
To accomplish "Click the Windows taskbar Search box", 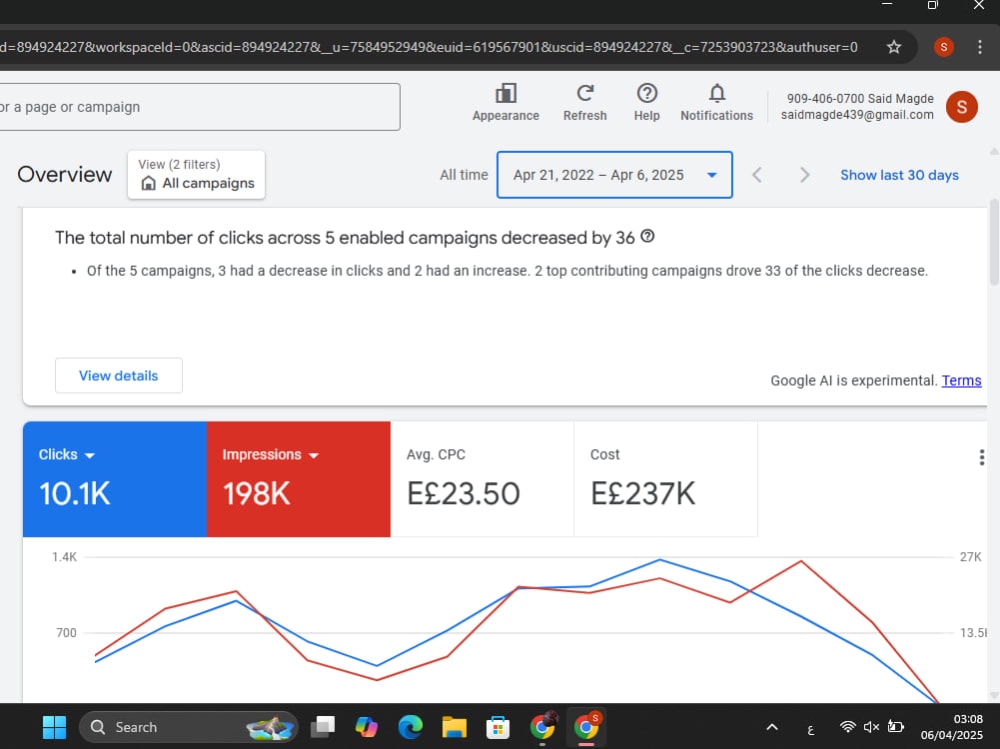I will tap(189, 727).
